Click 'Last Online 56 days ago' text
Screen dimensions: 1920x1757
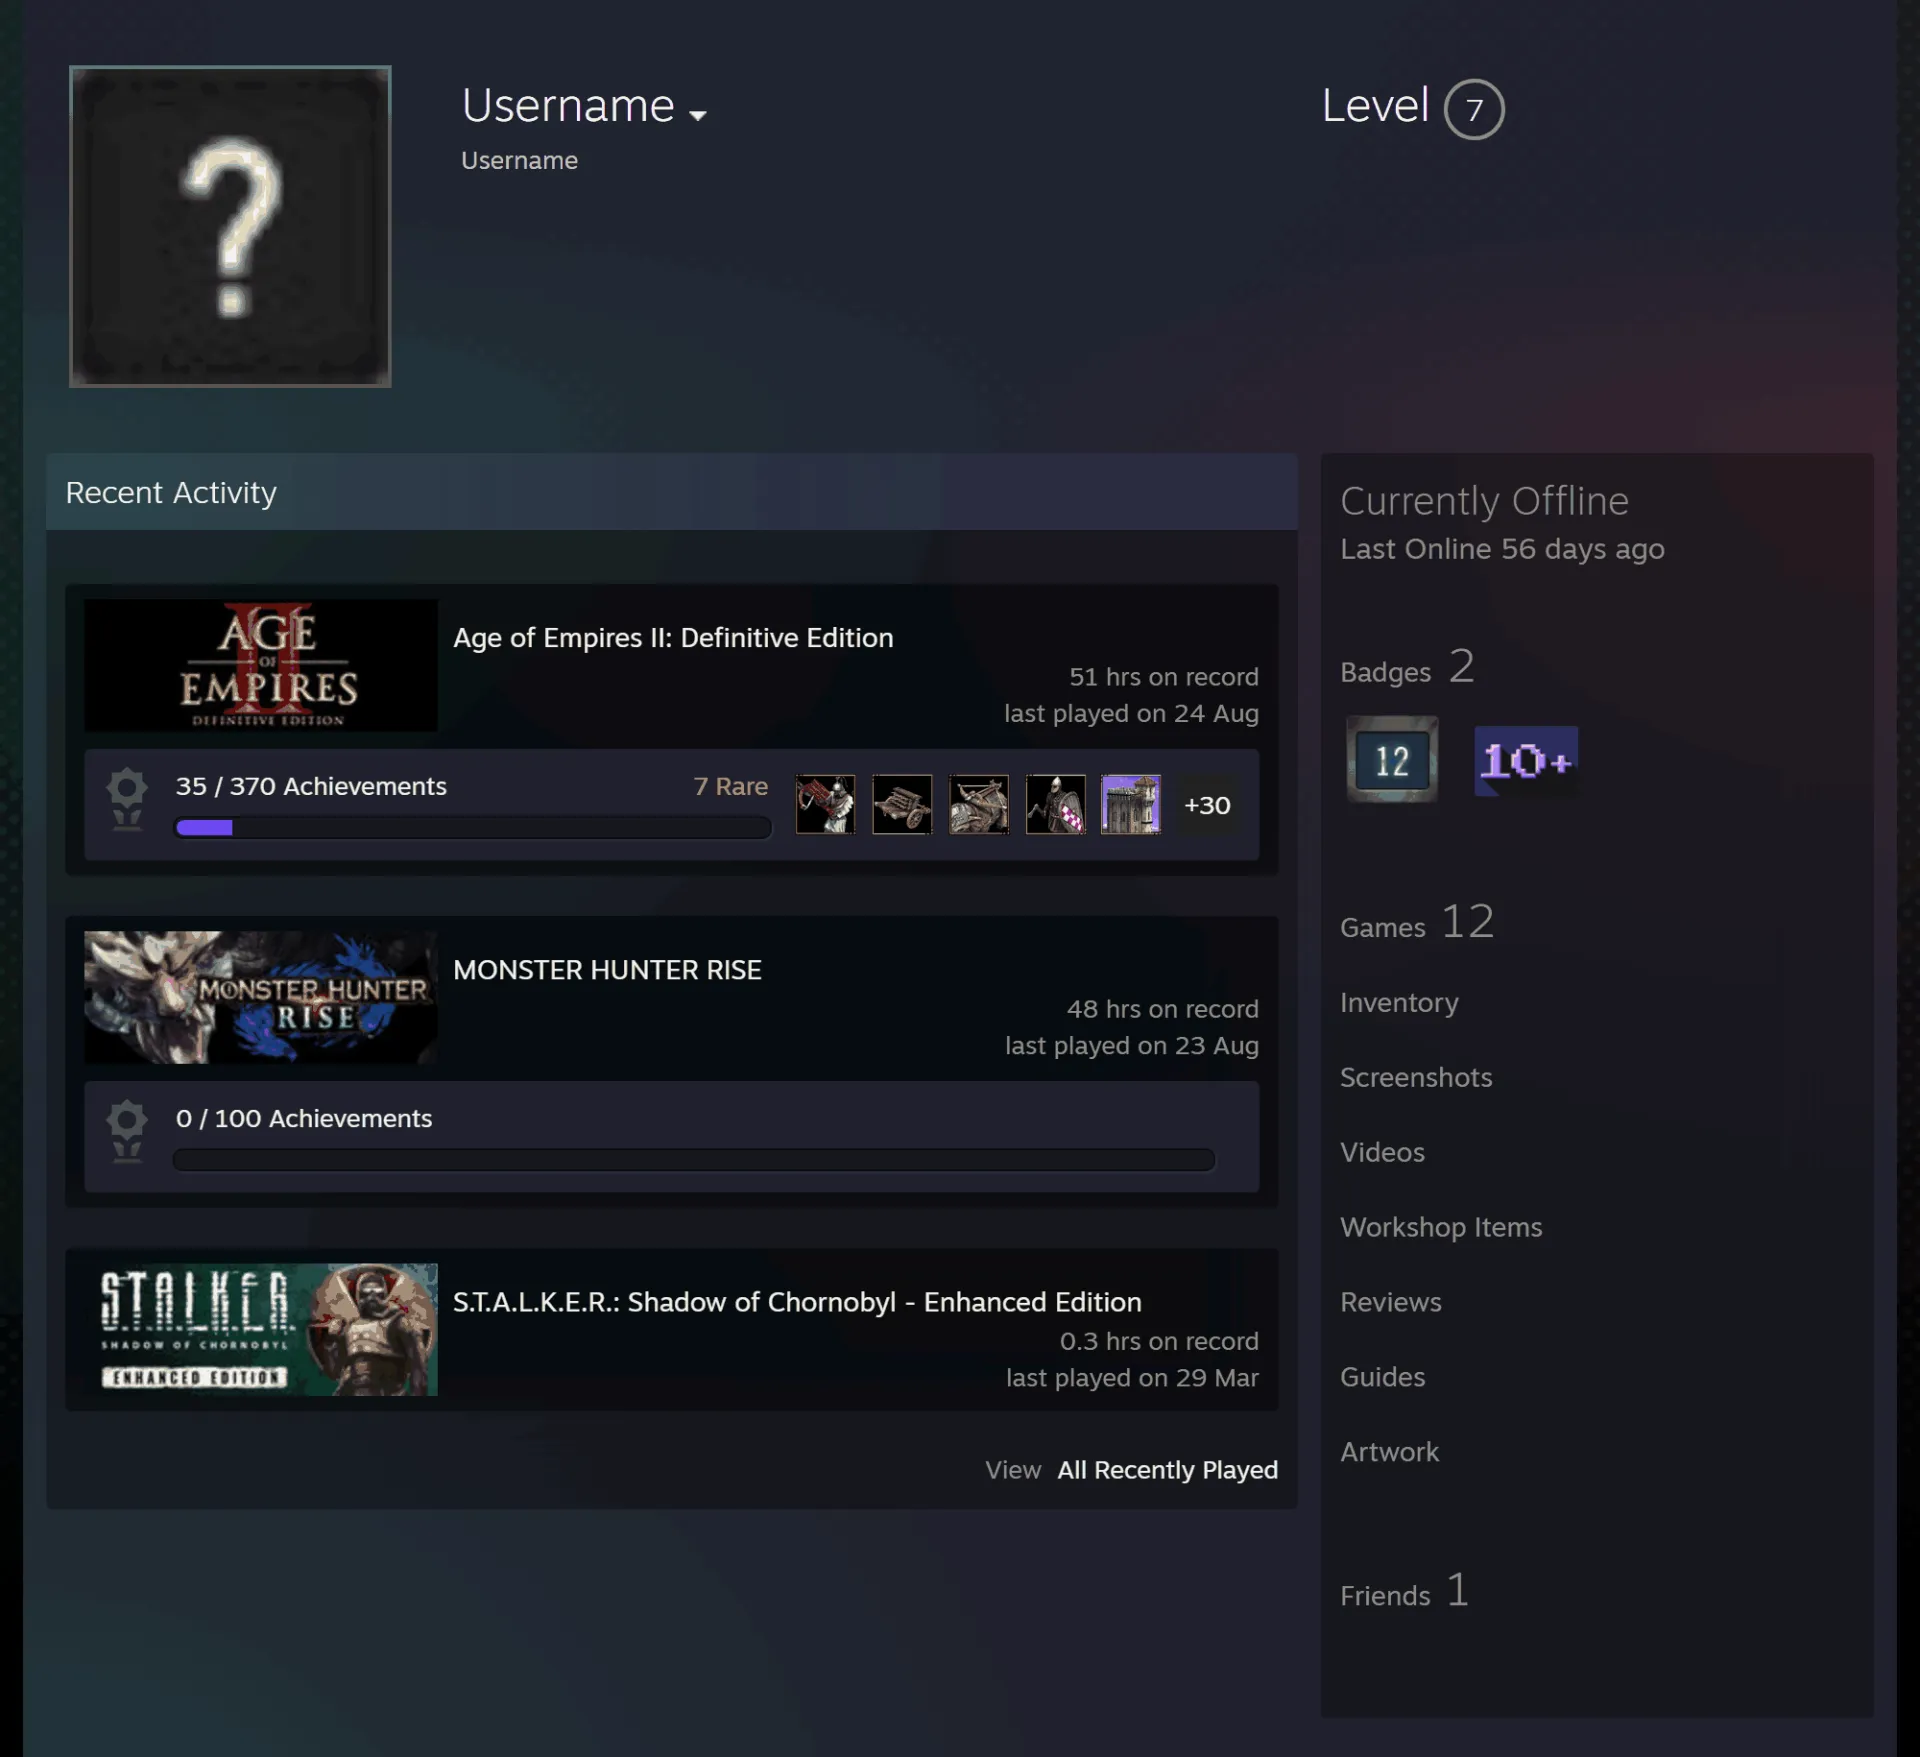point(1502,549)
